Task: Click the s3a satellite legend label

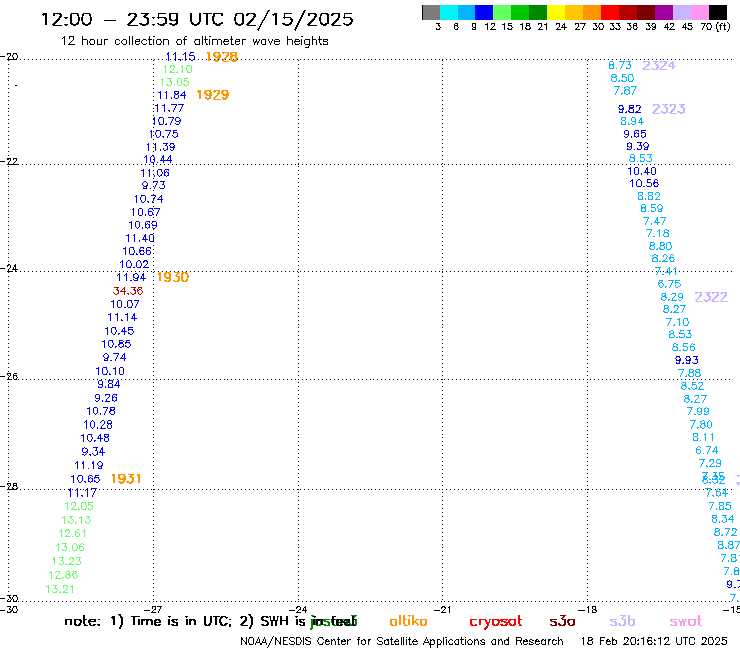Action: 562,621
